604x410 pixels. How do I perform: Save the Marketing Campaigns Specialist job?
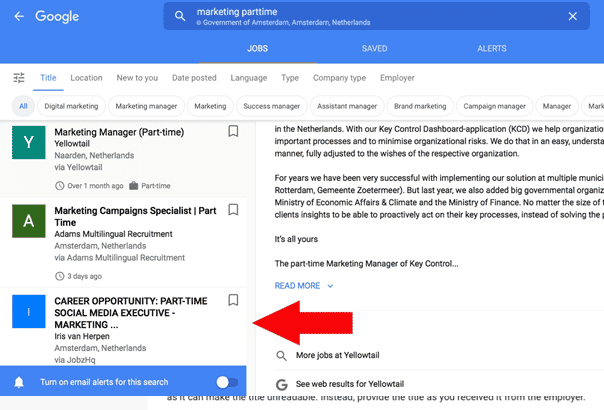233,210
